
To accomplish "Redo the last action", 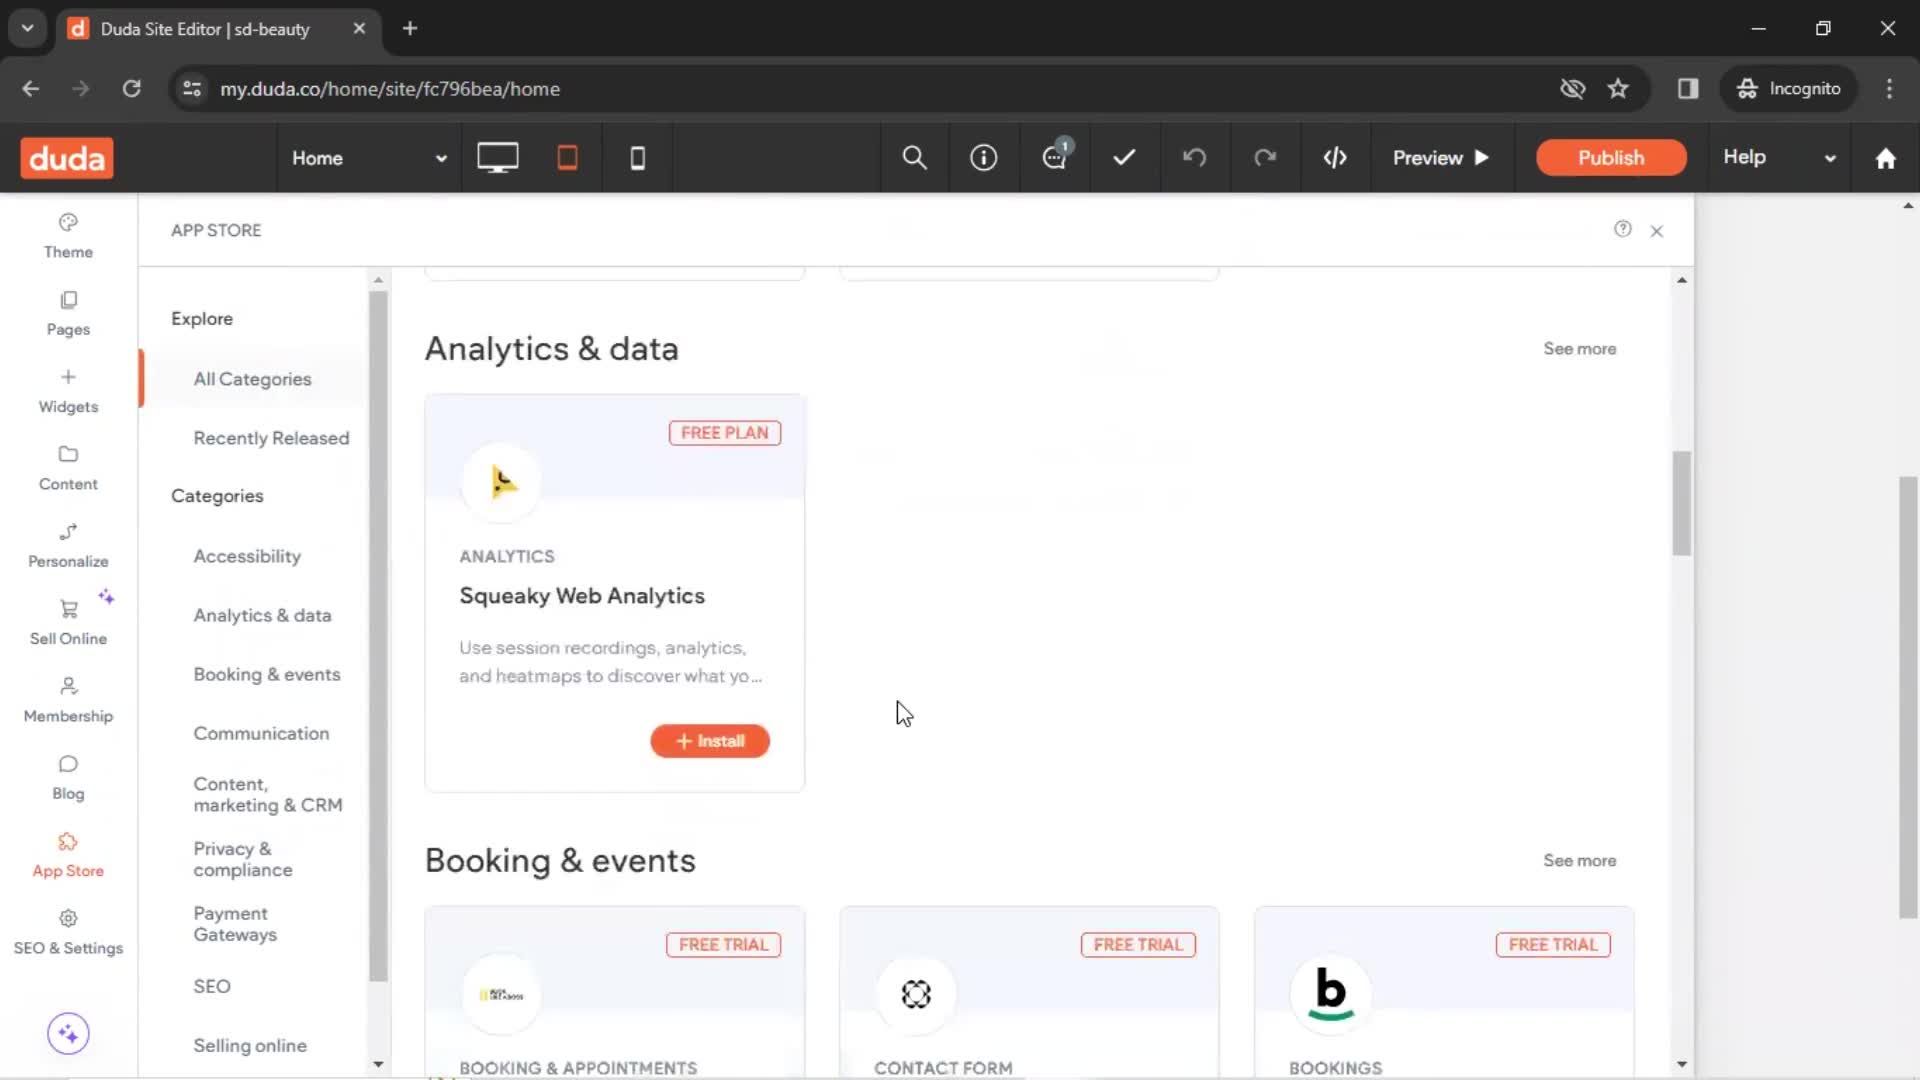I will 1265,158.
